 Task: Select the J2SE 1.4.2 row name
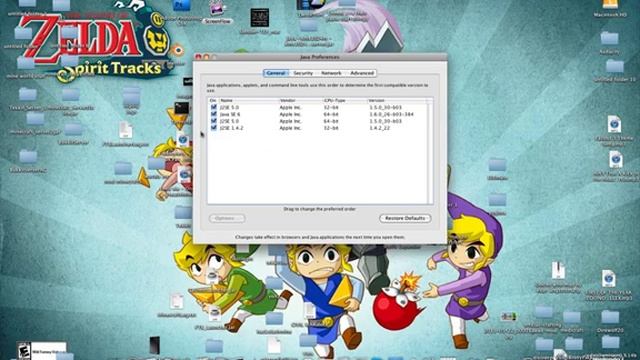[x=231, y=128]
